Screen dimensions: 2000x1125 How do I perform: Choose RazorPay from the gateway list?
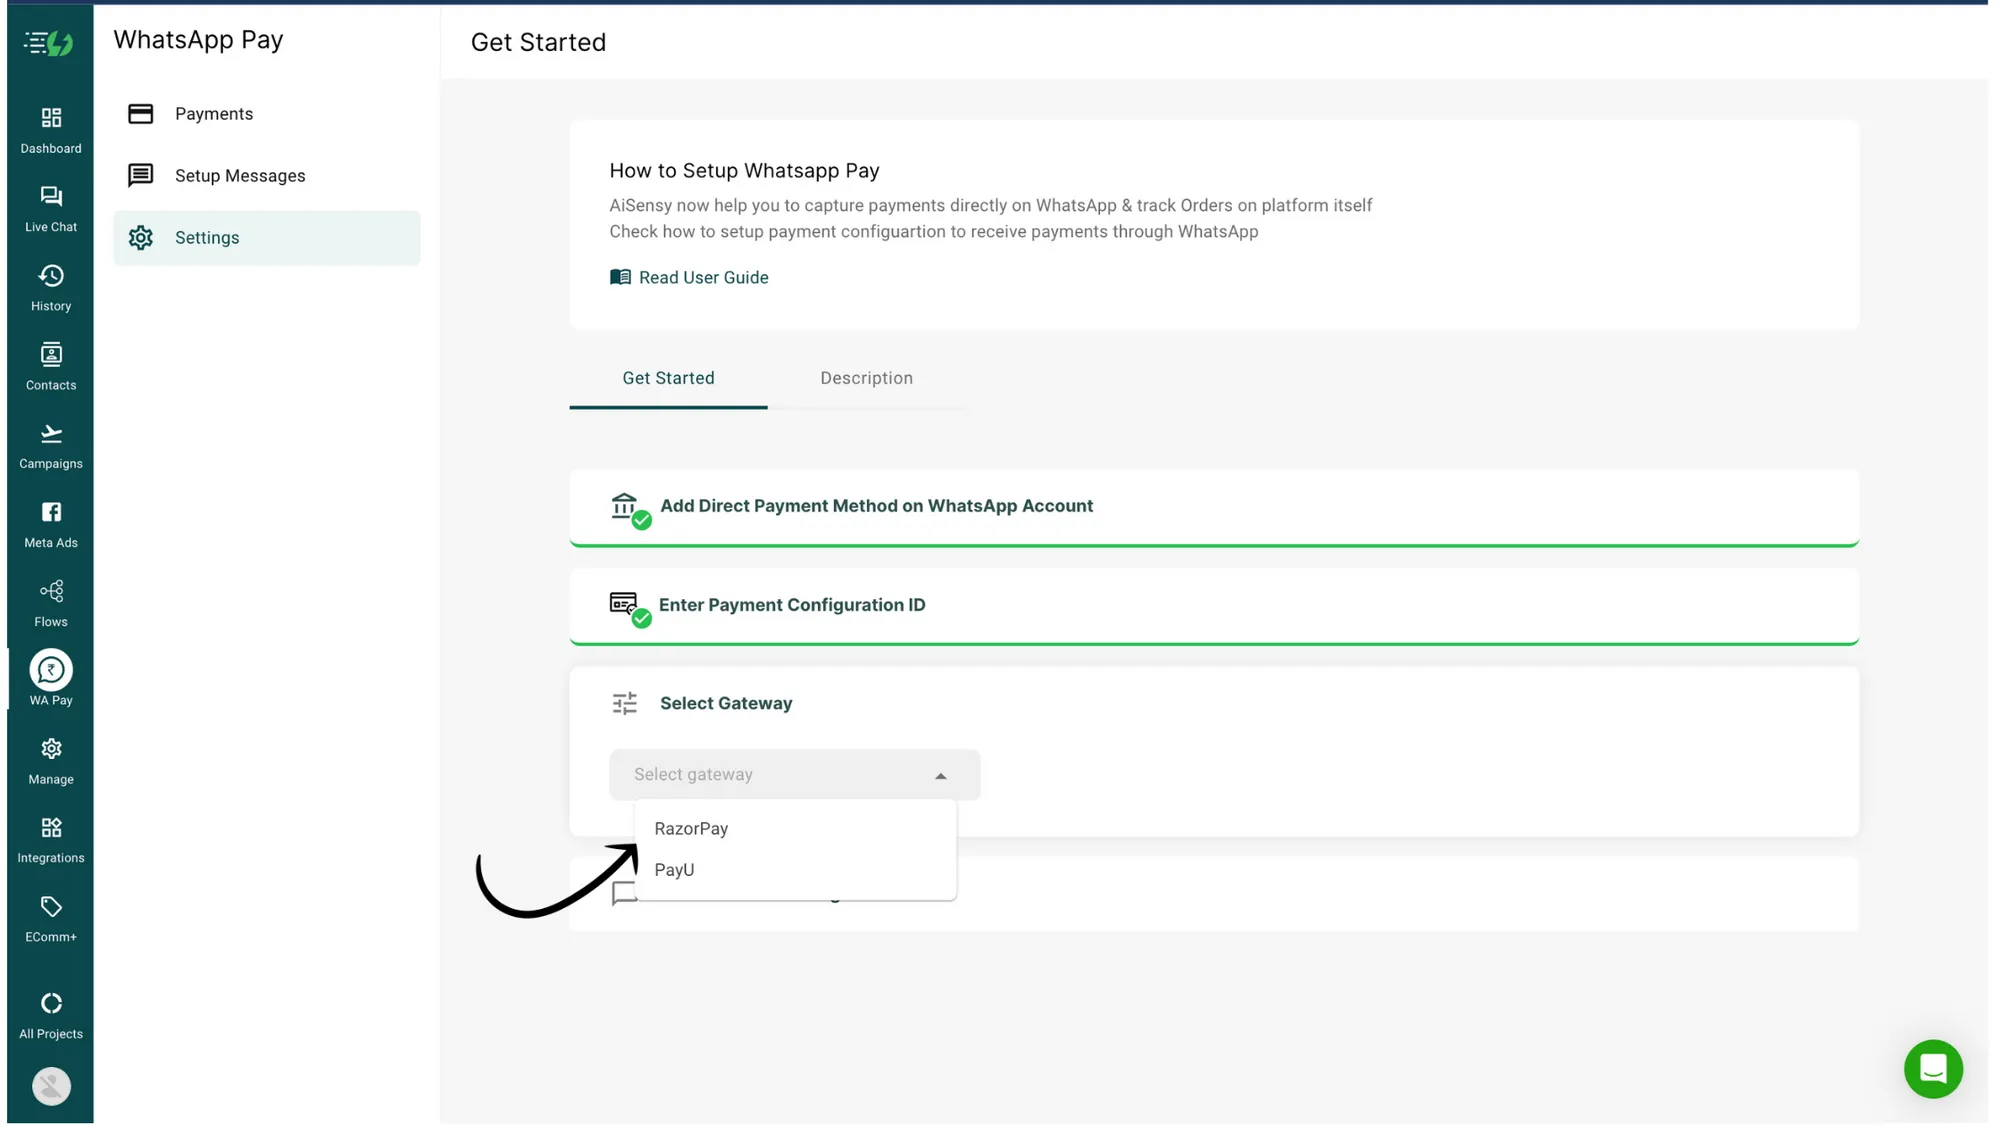pyautogui.click(x=691, y=828)
